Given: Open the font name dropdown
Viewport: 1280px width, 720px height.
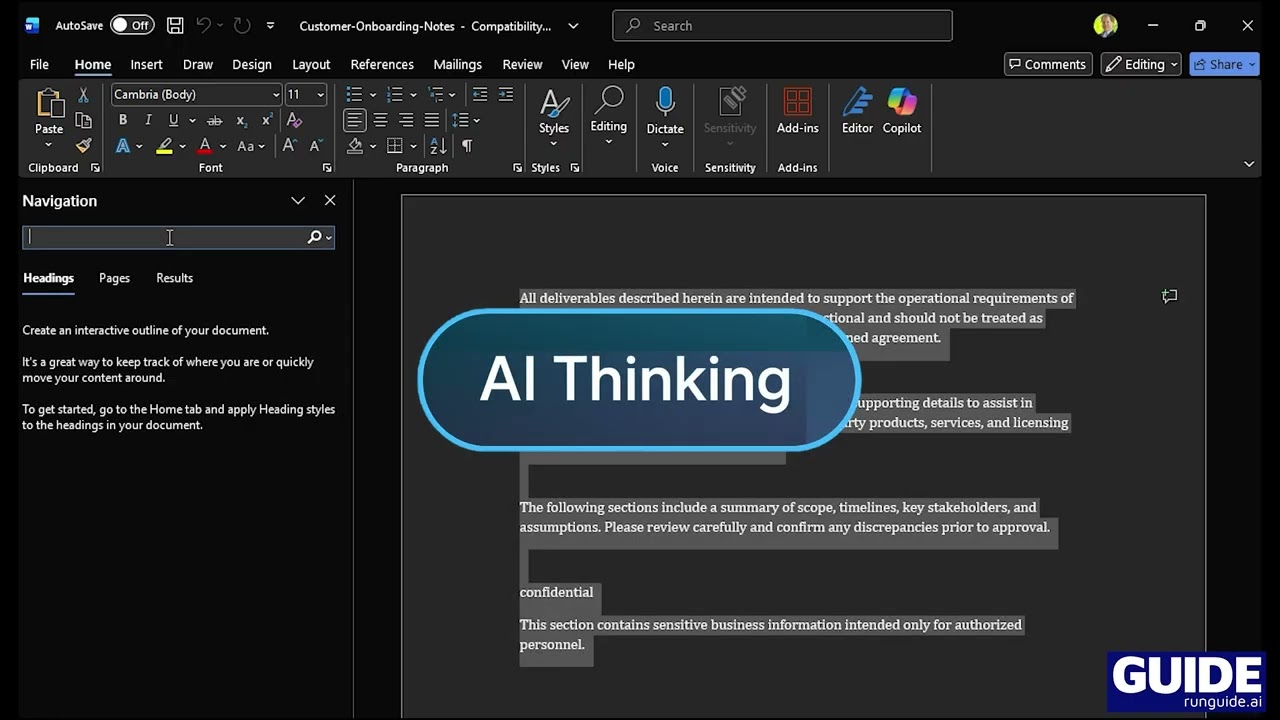Looking at the screenshot, I should point(276,94).
